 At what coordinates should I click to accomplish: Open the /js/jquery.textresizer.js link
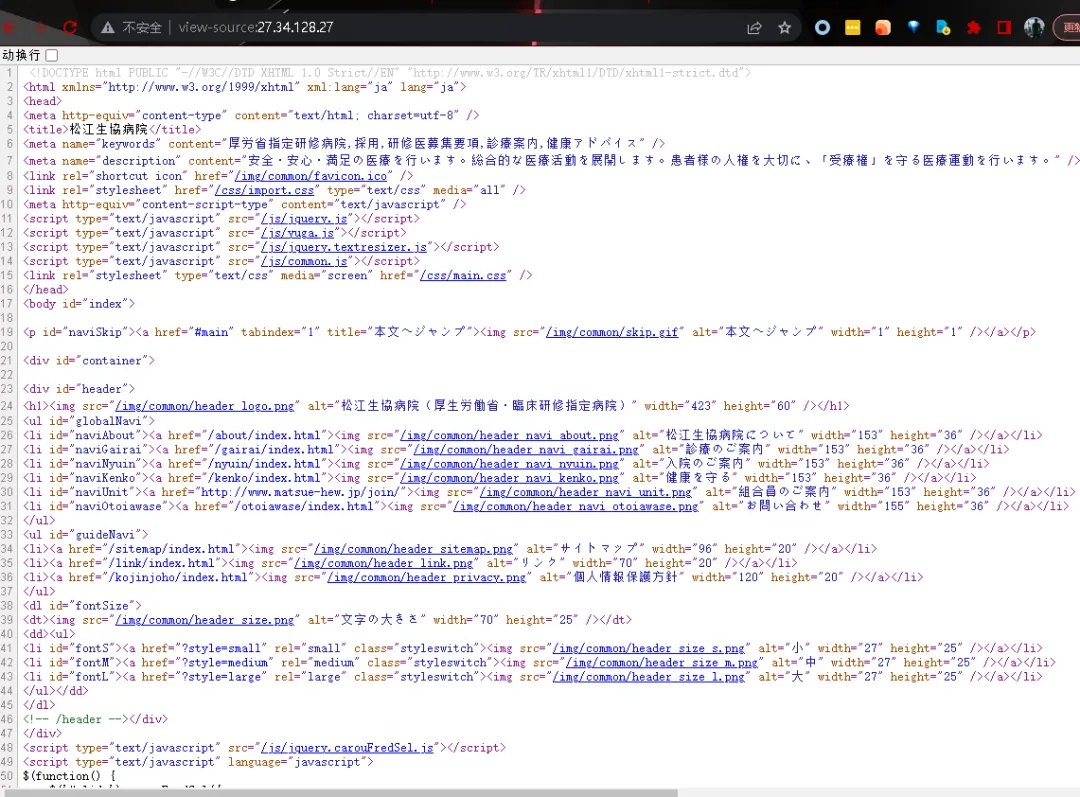344,247
